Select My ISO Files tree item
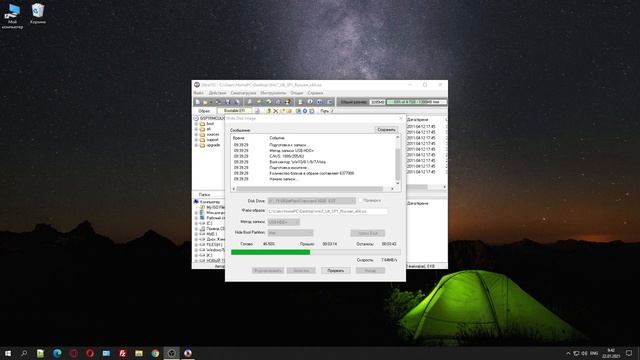The height and width of the screenshot is (360, 640). click(215, 207)
